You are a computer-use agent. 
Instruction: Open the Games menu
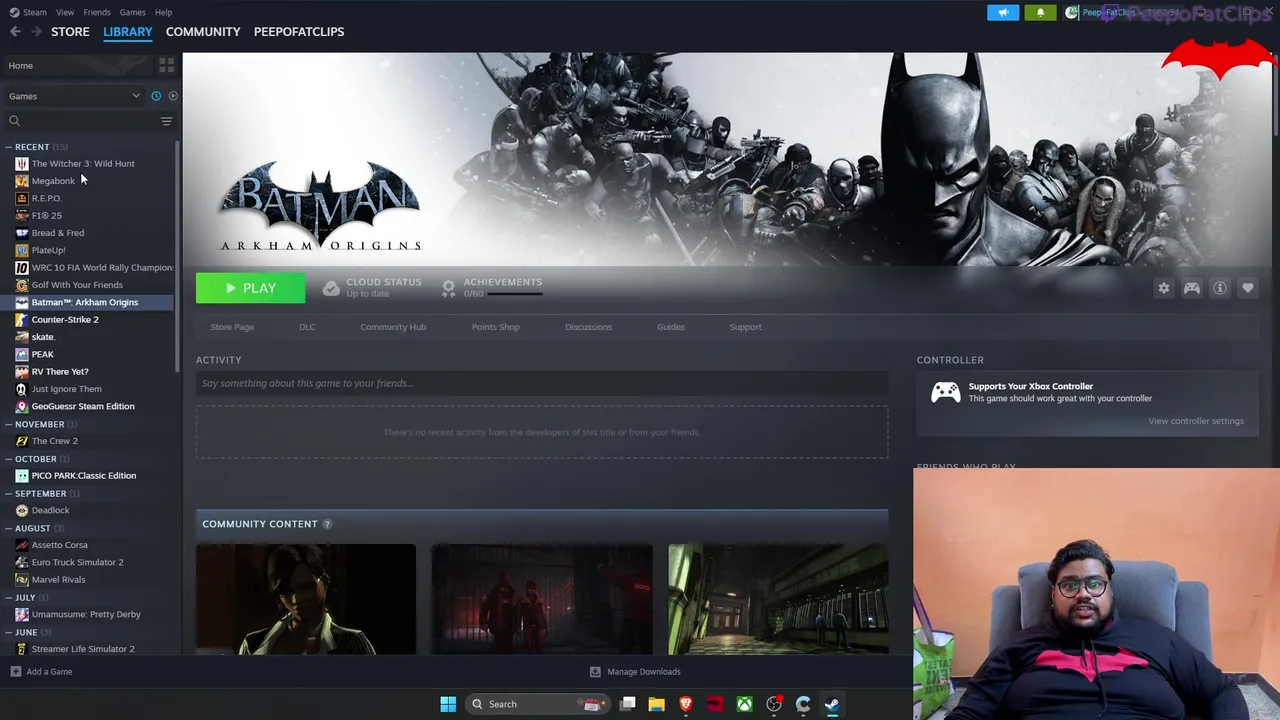point(132,12)
